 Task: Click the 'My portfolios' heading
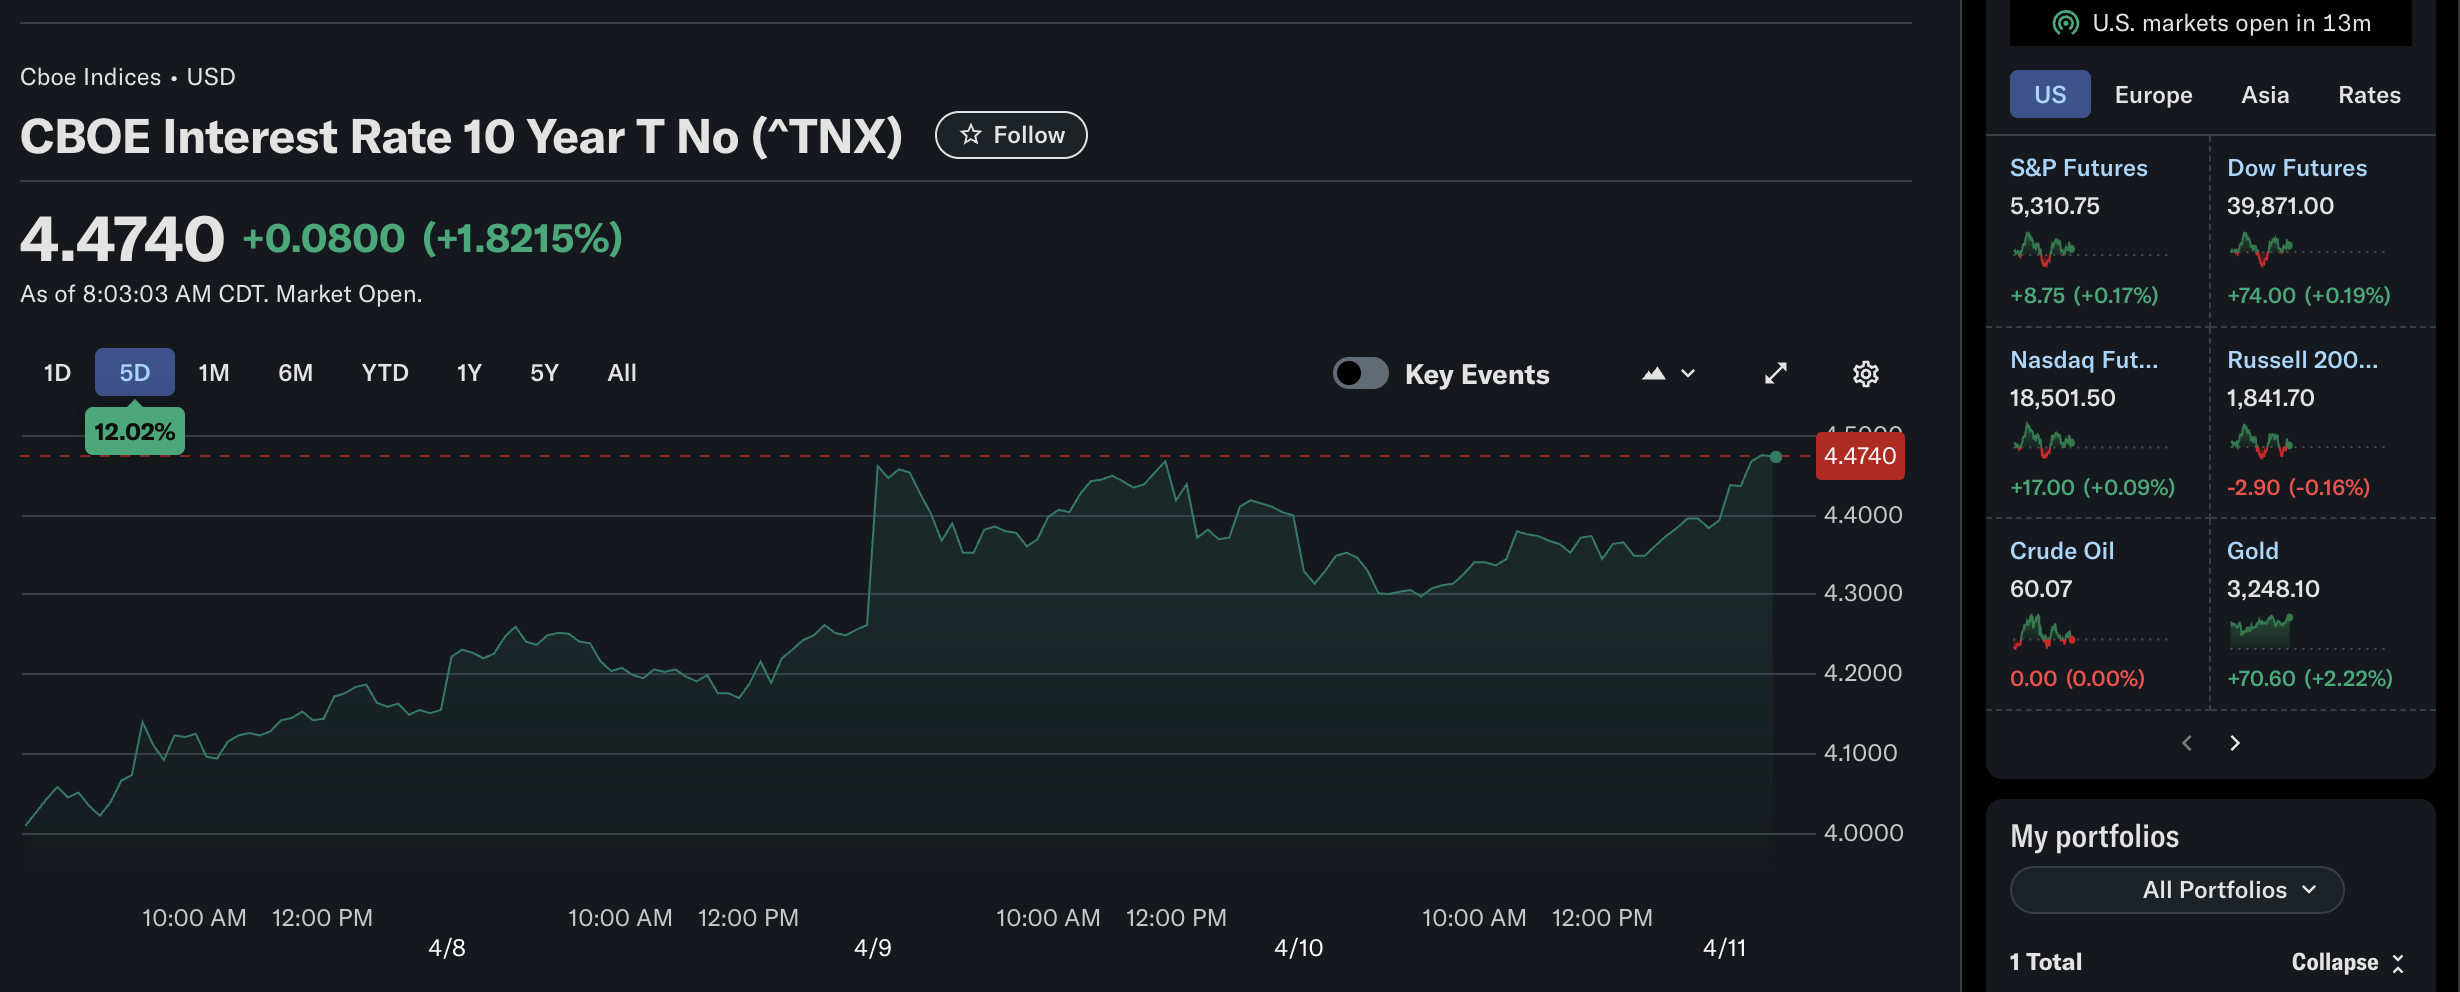tap(2094, 837)
